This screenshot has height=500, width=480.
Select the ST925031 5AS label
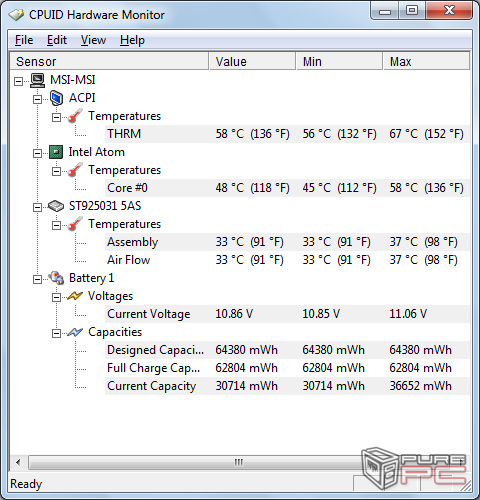click(105, 206)
